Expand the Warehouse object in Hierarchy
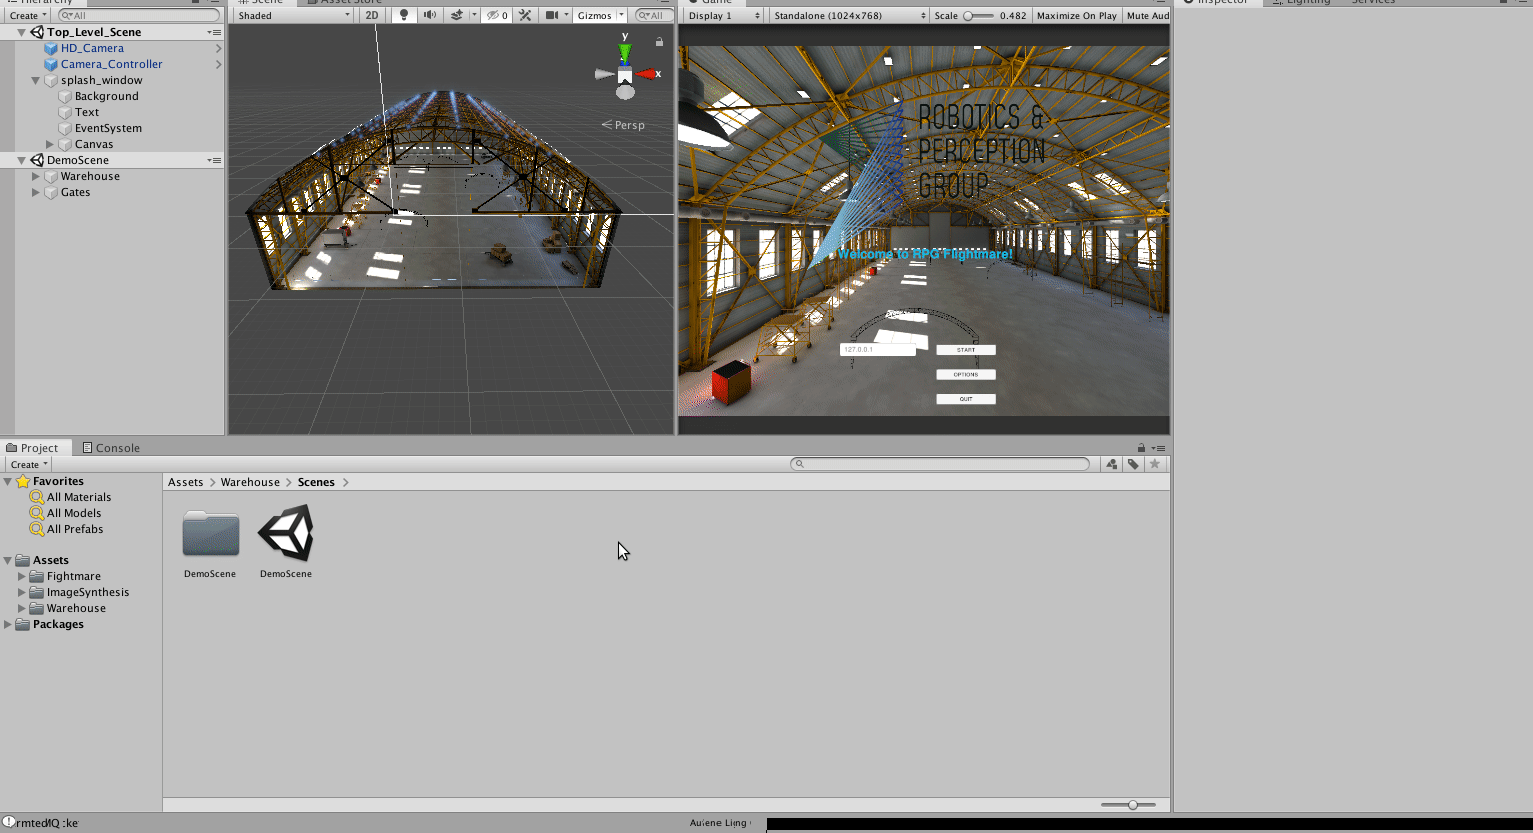Viewport: 1533px width, 833px height. (x=35, y=176)
